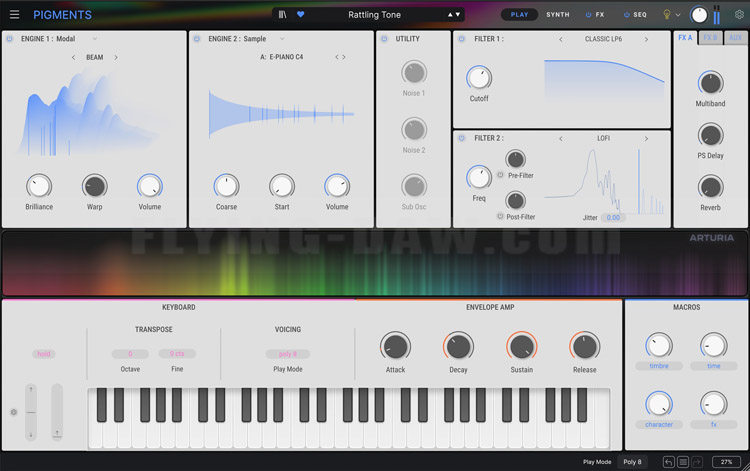Click the Fine transpose value
Image resolution: width=750 pixels, height=471 pixels.
tap(177, 354)
